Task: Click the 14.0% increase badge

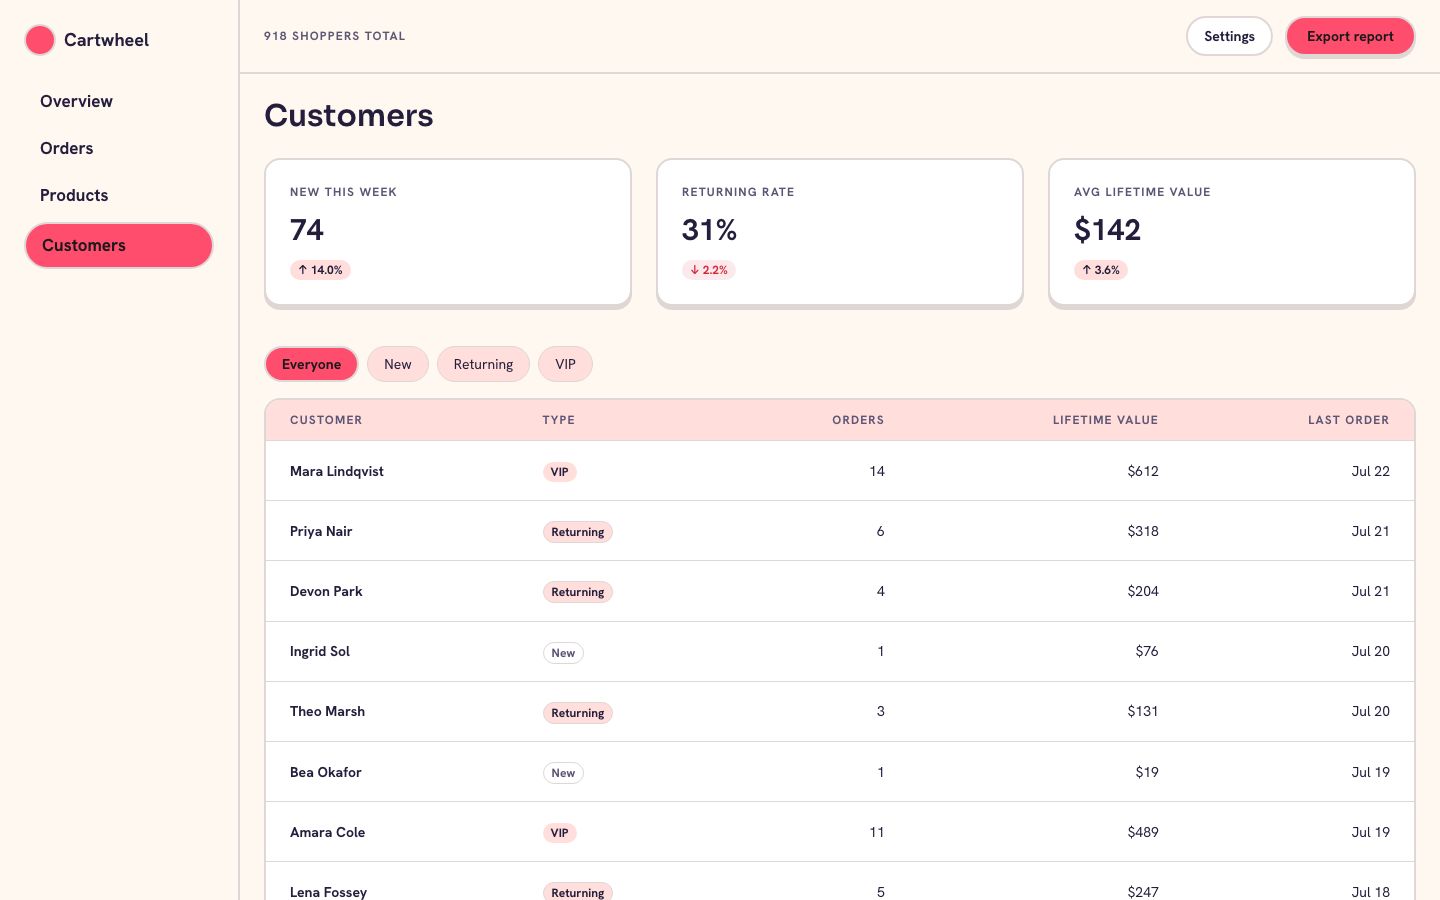Action: pyautogui.click(x=320, y=270)
